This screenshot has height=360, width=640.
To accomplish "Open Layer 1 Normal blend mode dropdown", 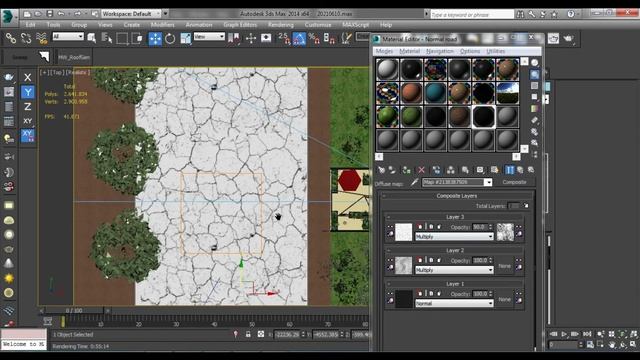I will (x=454, y=304).
